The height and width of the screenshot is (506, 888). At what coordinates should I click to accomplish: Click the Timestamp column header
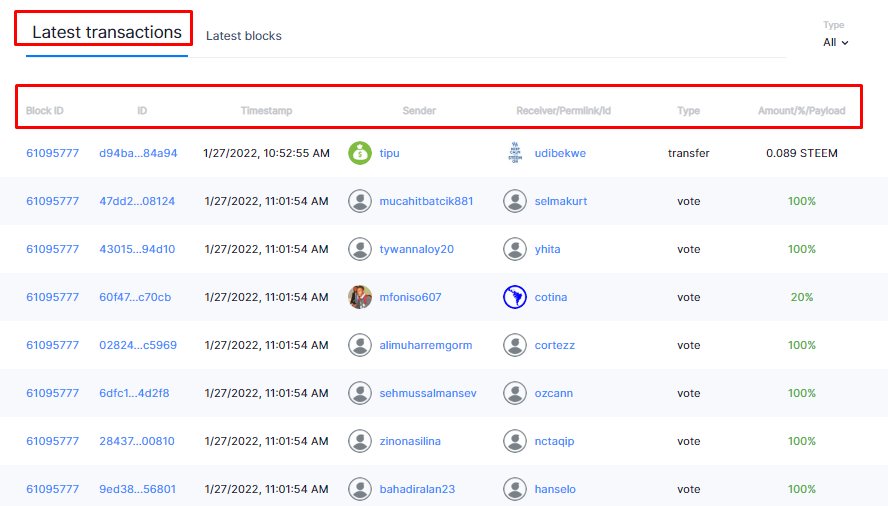click(x=266, y=110)
